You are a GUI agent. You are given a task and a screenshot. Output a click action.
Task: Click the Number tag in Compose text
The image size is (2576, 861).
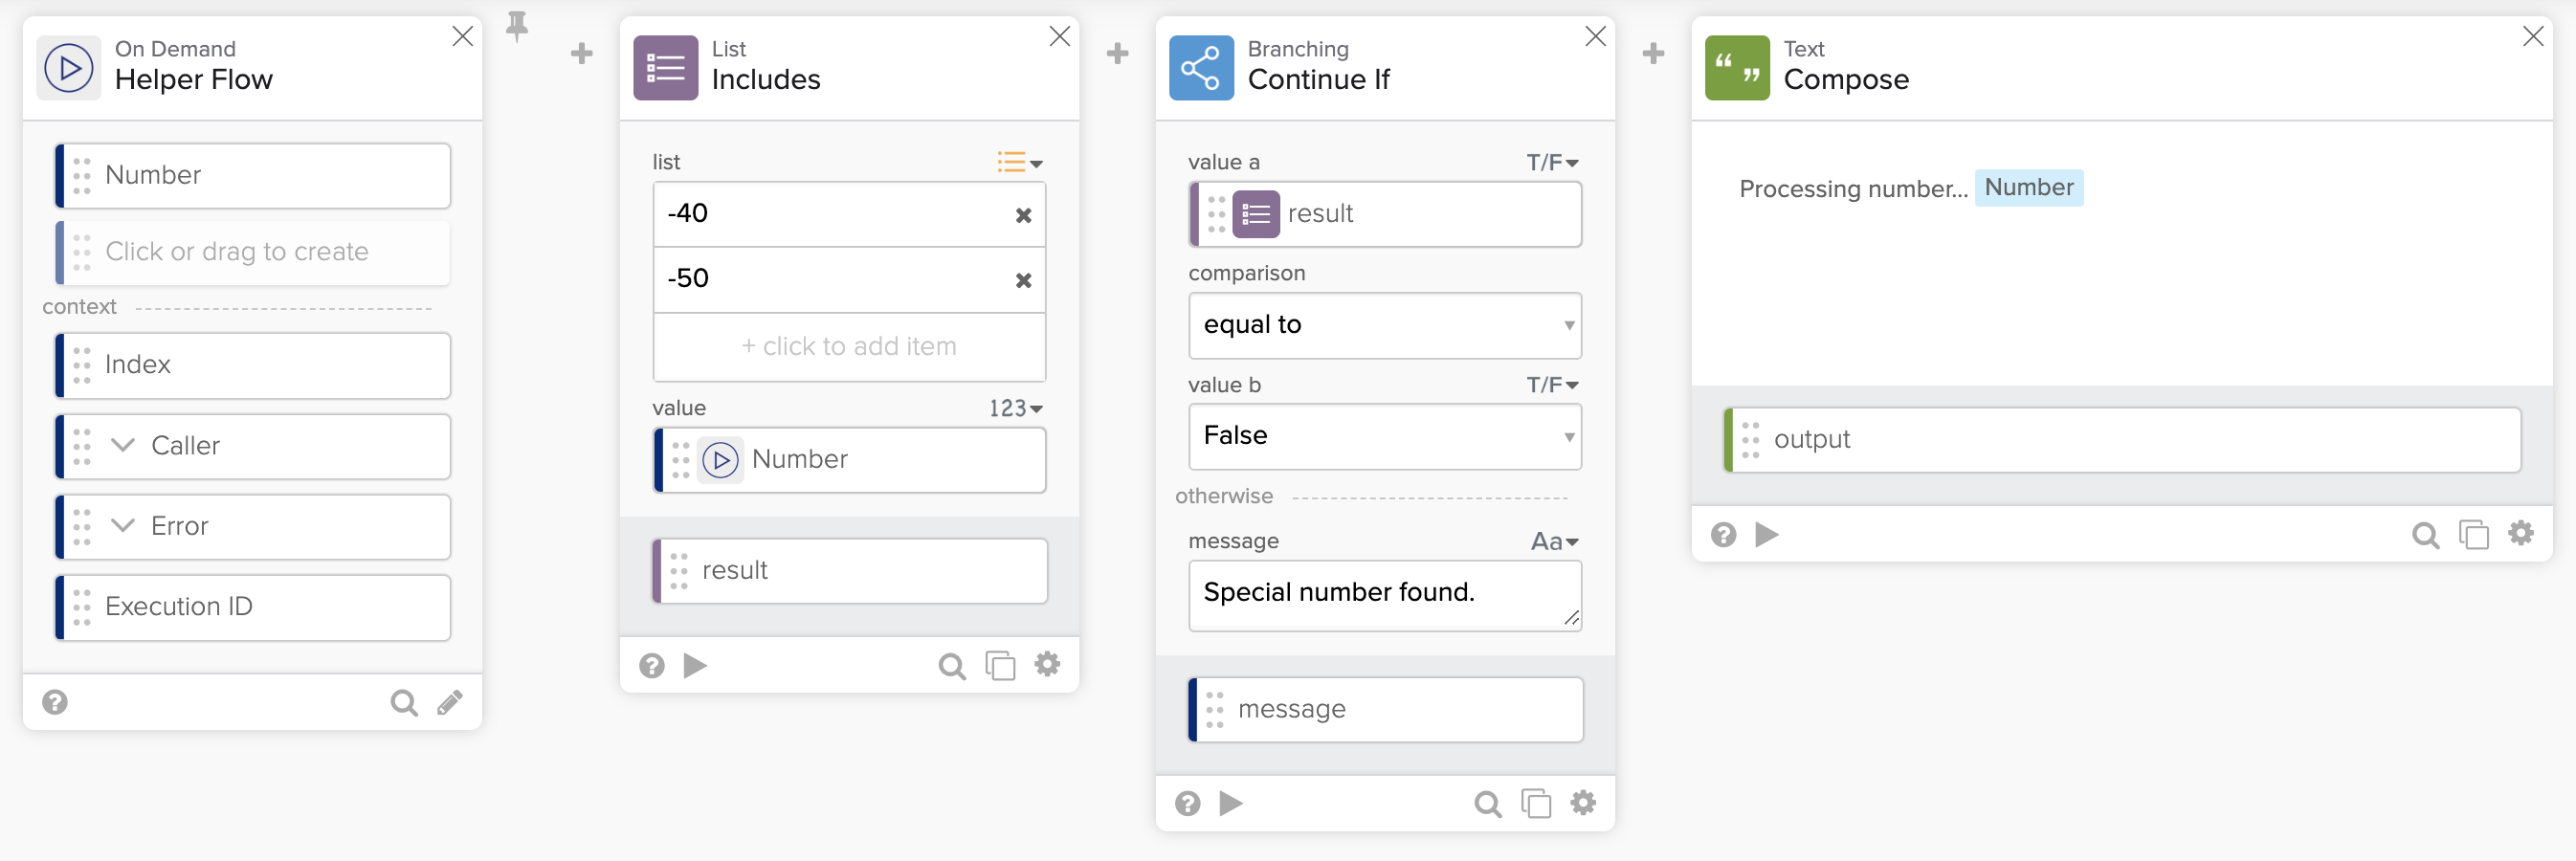pos(2028,188)
